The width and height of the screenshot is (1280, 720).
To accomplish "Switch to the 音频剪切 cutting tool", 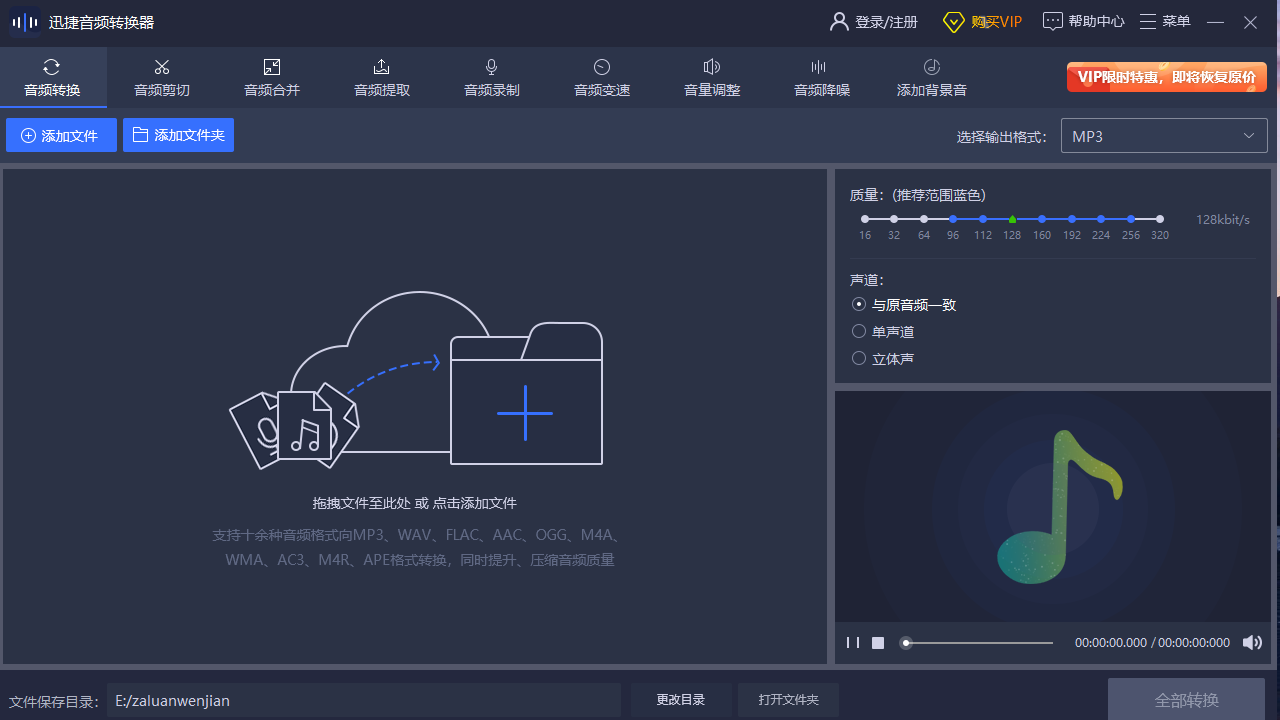I will point(161,78).
